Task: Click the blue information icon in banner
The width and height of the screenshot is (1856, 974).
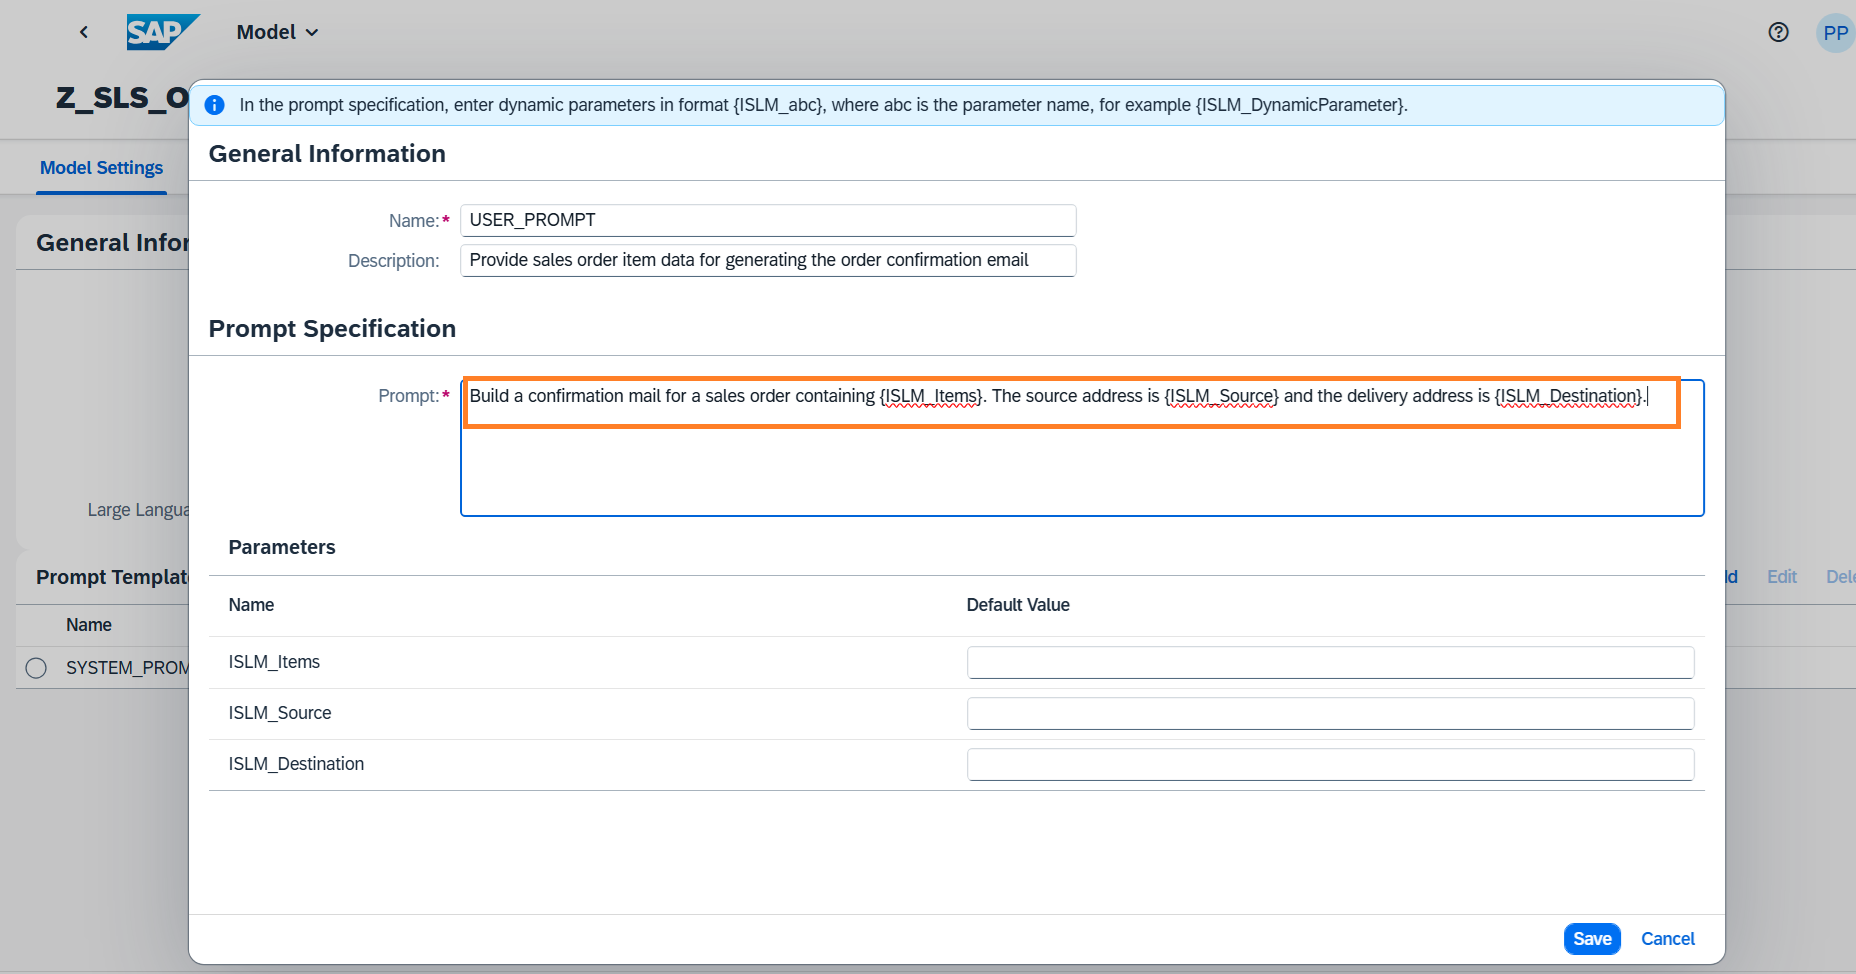Action: click(x=214, y=105)
